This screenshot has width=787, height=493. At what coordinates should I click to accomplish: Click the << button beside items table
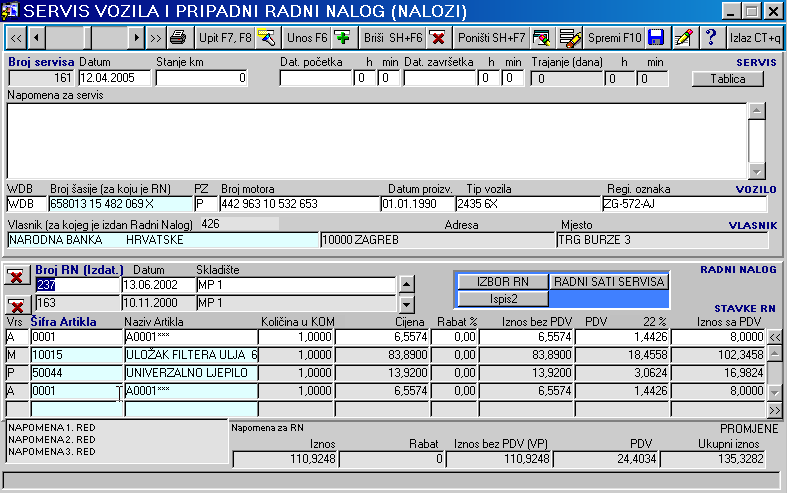click(774, 337)
